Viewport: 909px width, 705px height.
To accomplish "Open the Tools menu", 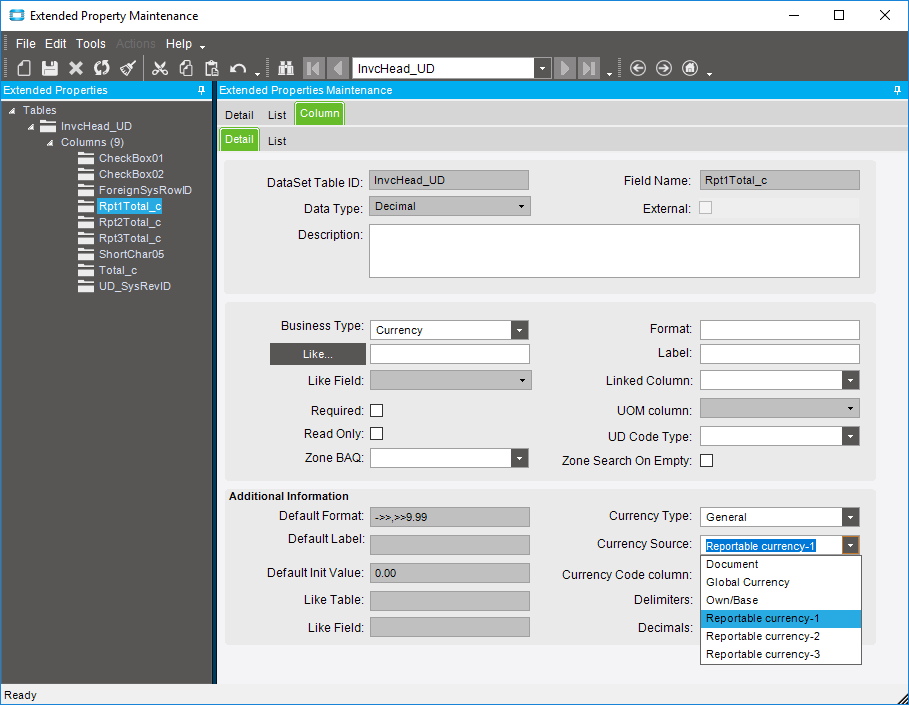I will pyautogui.click(x=90, y=44).
